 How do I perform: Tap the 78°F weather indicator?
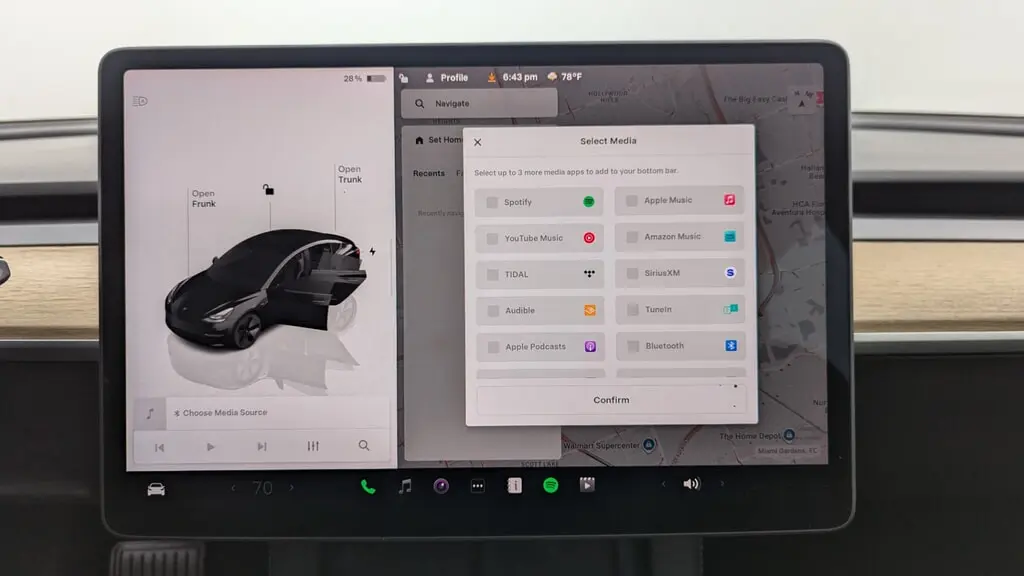566,77
